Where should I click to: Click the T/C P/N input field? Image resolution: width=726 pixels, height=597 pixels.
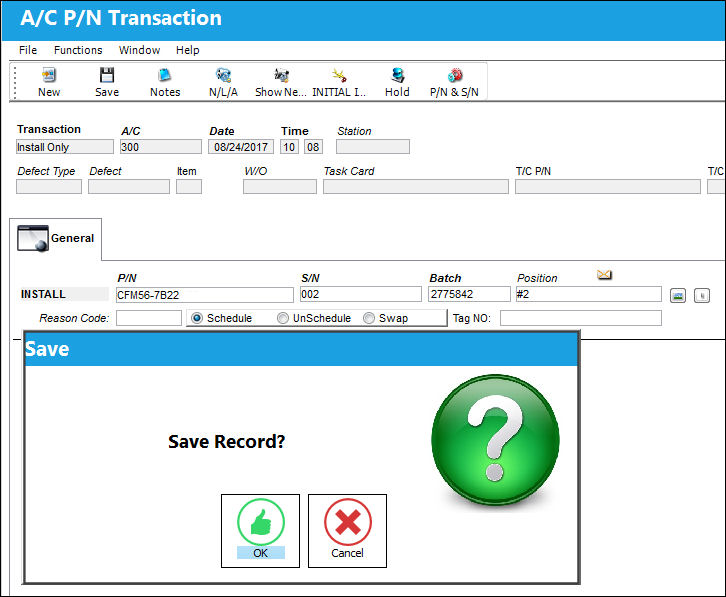(x=608, y=187)
